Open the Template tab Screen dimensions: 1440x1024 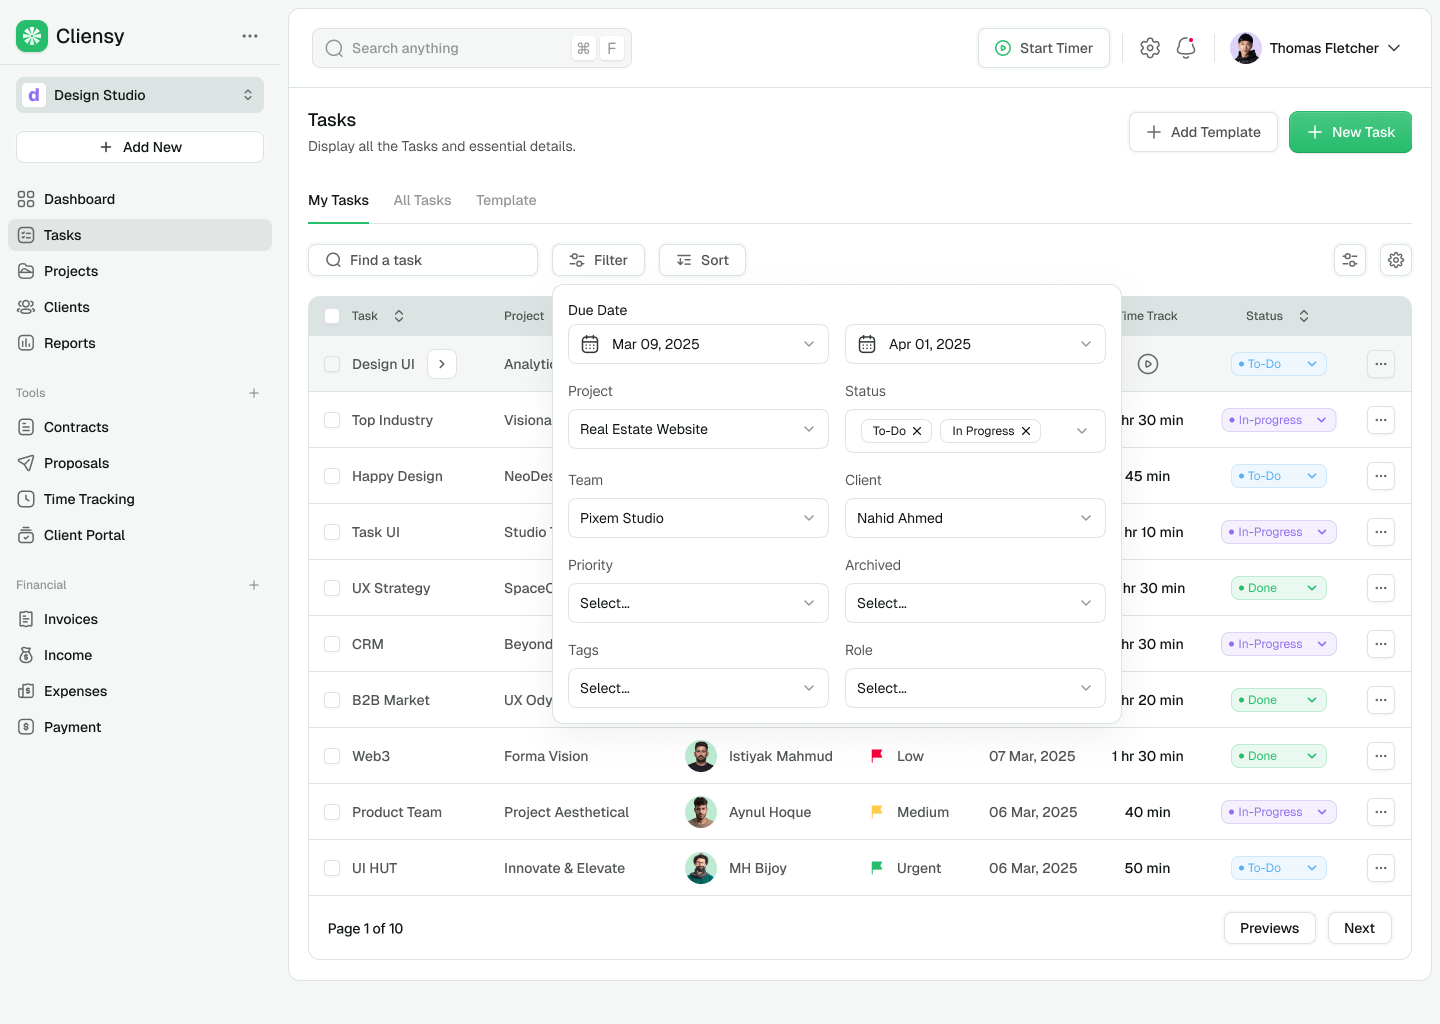(x=506, y=200)
